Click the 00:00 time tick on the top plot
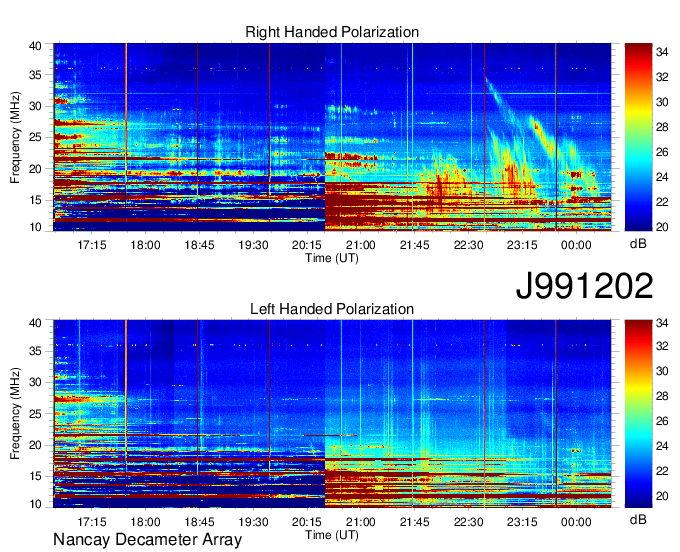 [576, 245]
